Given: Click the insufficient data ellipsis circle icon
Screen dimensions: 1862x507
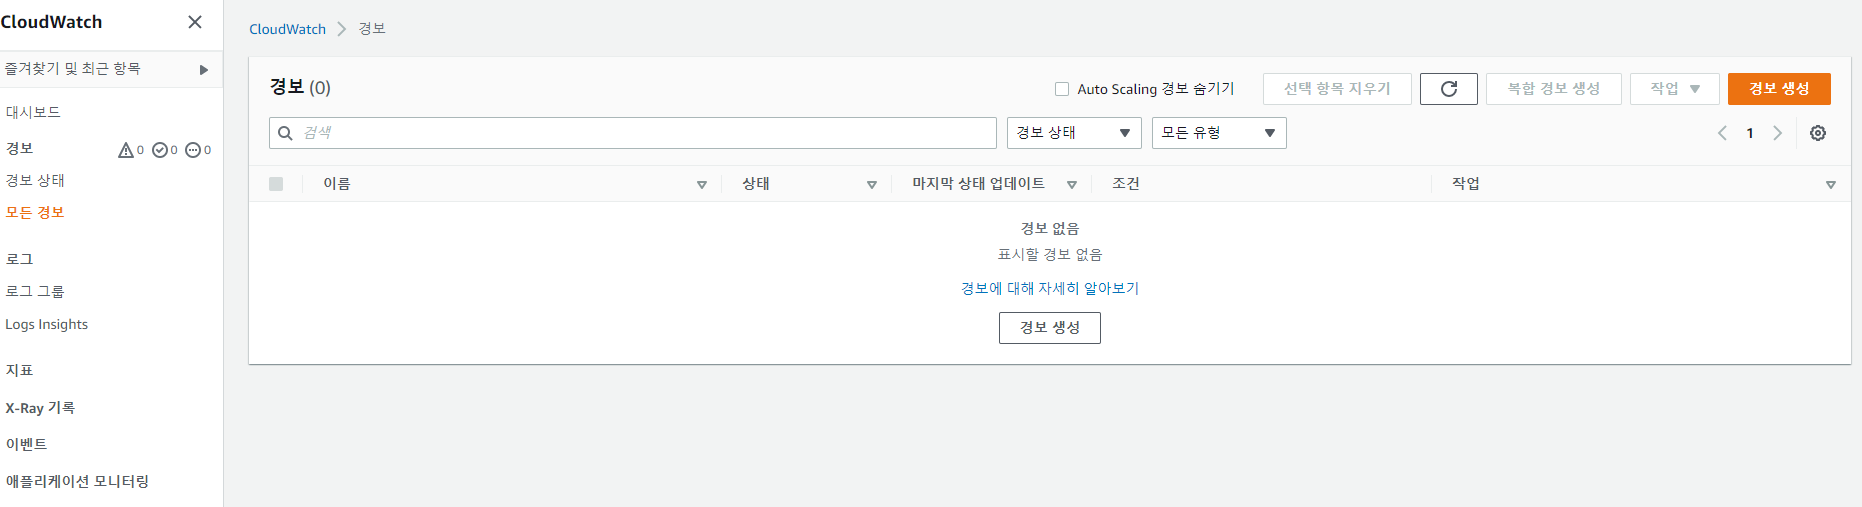Looking at the screenshot, I should [193, 150].
